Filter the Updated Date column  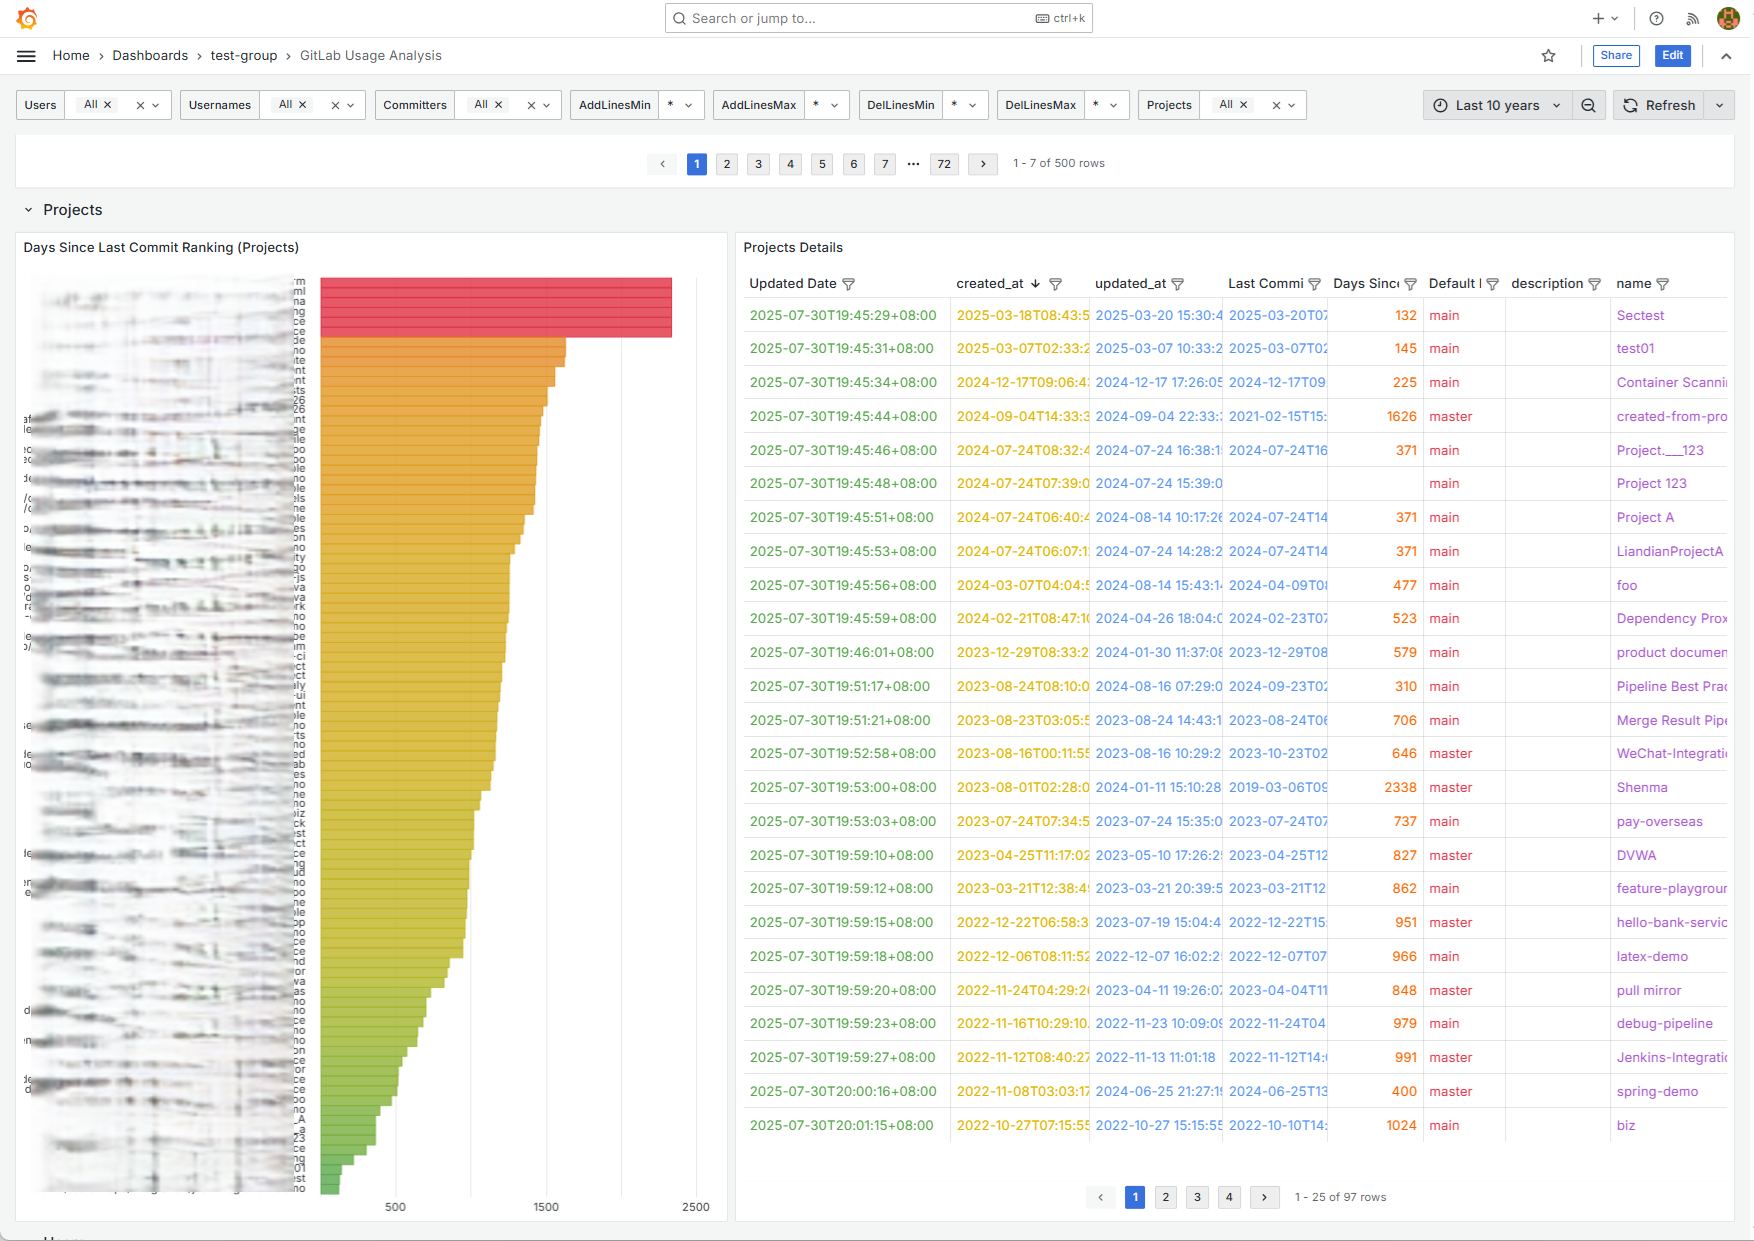(848, 284)
